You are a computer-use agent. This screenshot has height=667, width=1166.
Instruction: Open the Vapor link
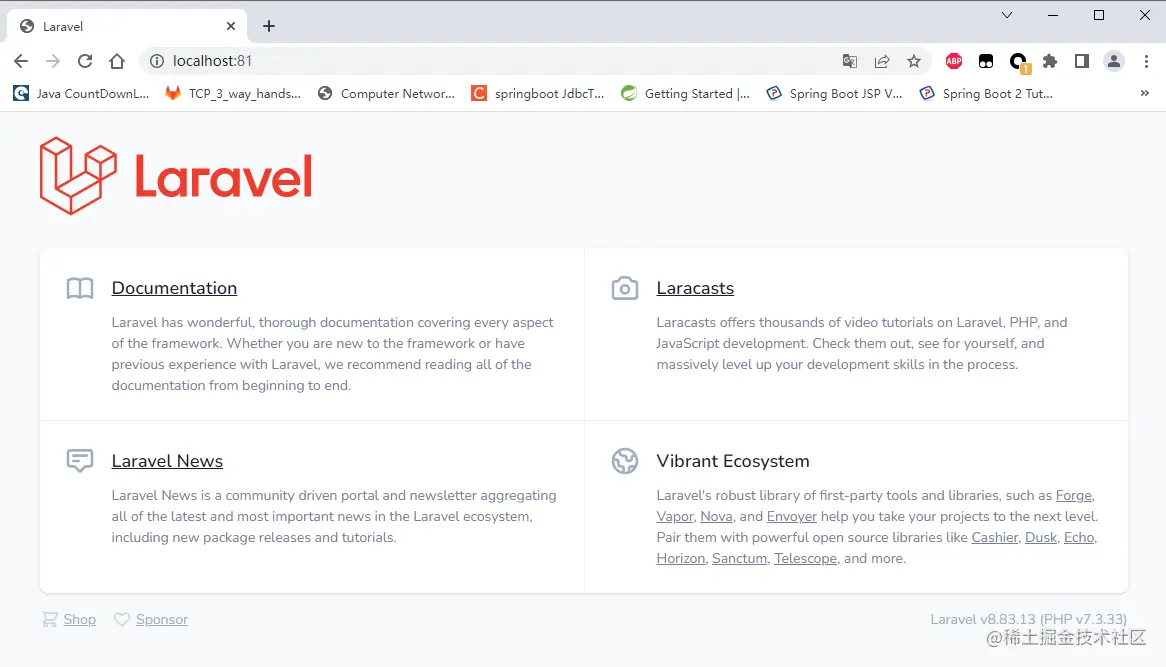(674, 516)
